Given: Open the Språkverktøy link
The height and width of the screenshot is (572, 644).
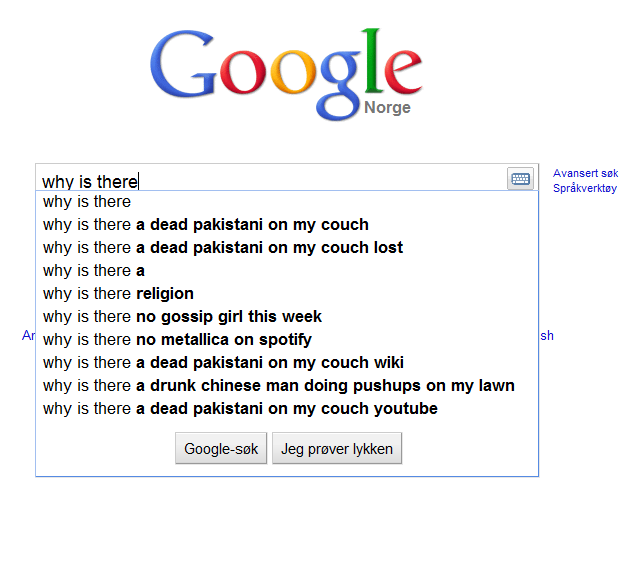Looking at the screenshot, I should point(584,188).
